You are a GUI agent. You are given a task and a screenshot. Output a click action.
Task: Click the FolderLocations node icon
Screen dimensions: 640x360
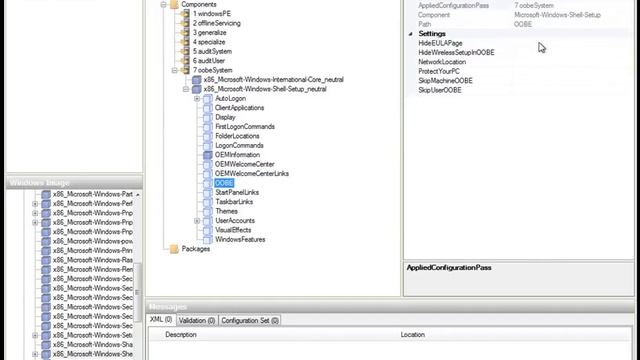pos(208,136)
